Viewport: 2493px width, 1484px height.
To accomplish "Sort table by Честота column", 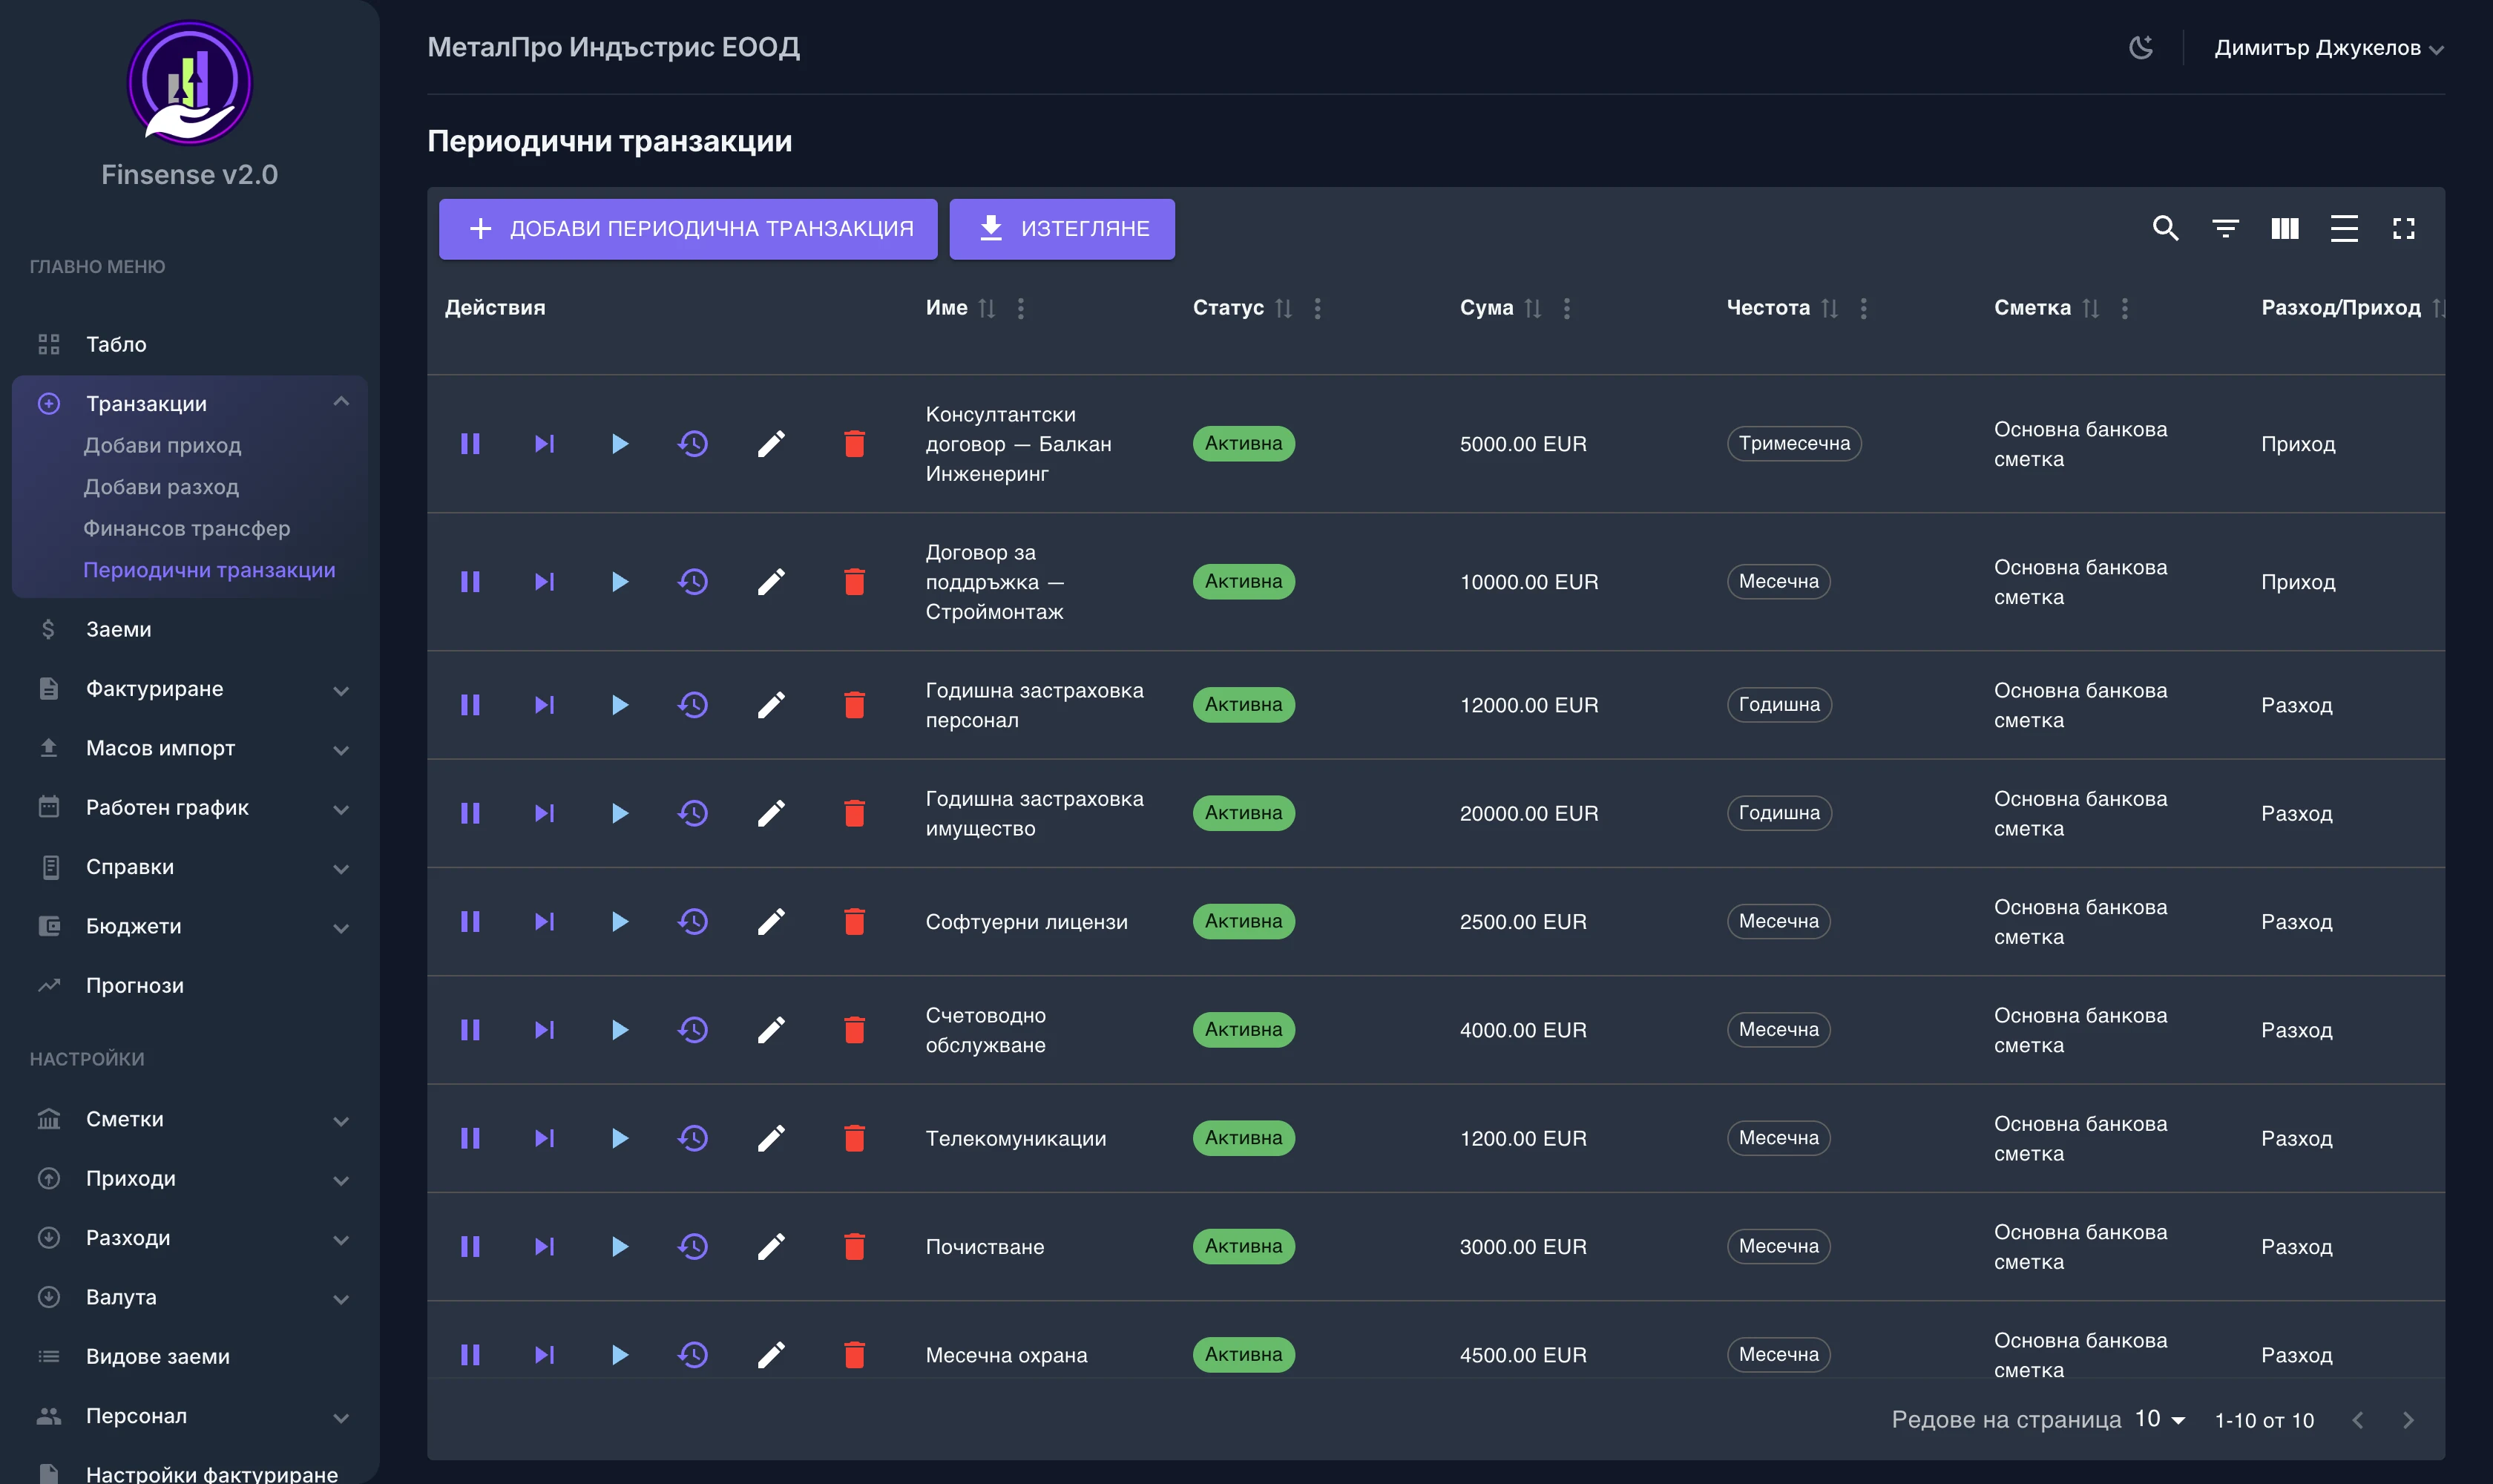I will [x=1830, y=308].
